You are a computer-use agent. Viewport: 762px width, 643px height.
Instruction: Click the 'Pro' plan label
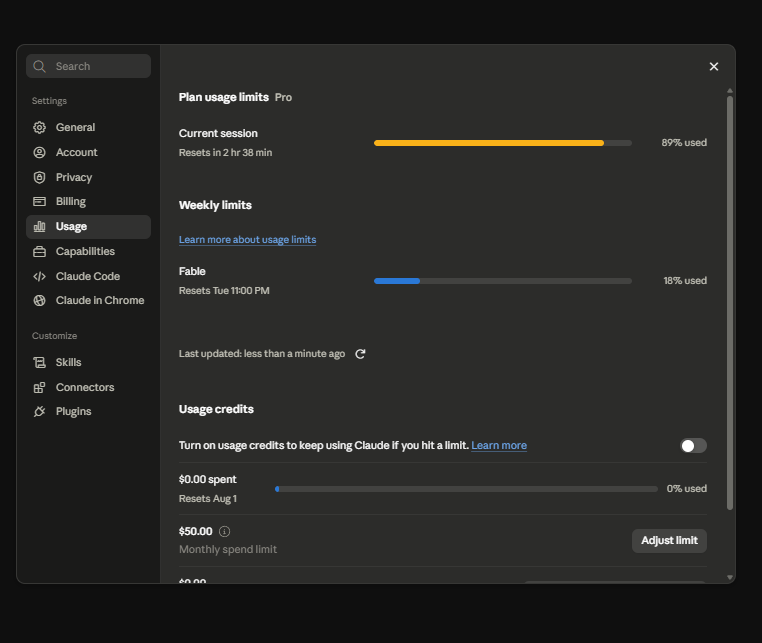click(283, 98)
